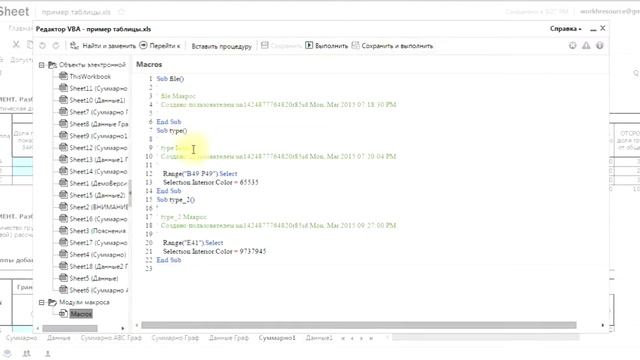Viewport: 640px width, 360px height.
Task: Click the code line Range("E41").Select
Action: [x=193, y=242]
